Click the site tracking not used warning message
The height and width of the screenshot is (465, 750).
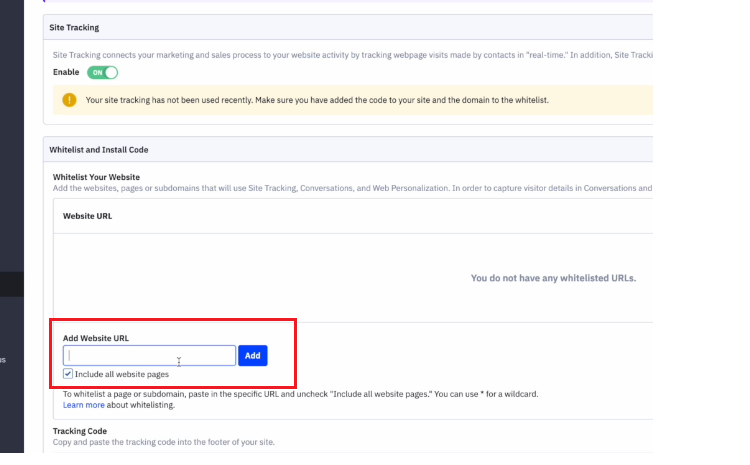coord(317,100)
